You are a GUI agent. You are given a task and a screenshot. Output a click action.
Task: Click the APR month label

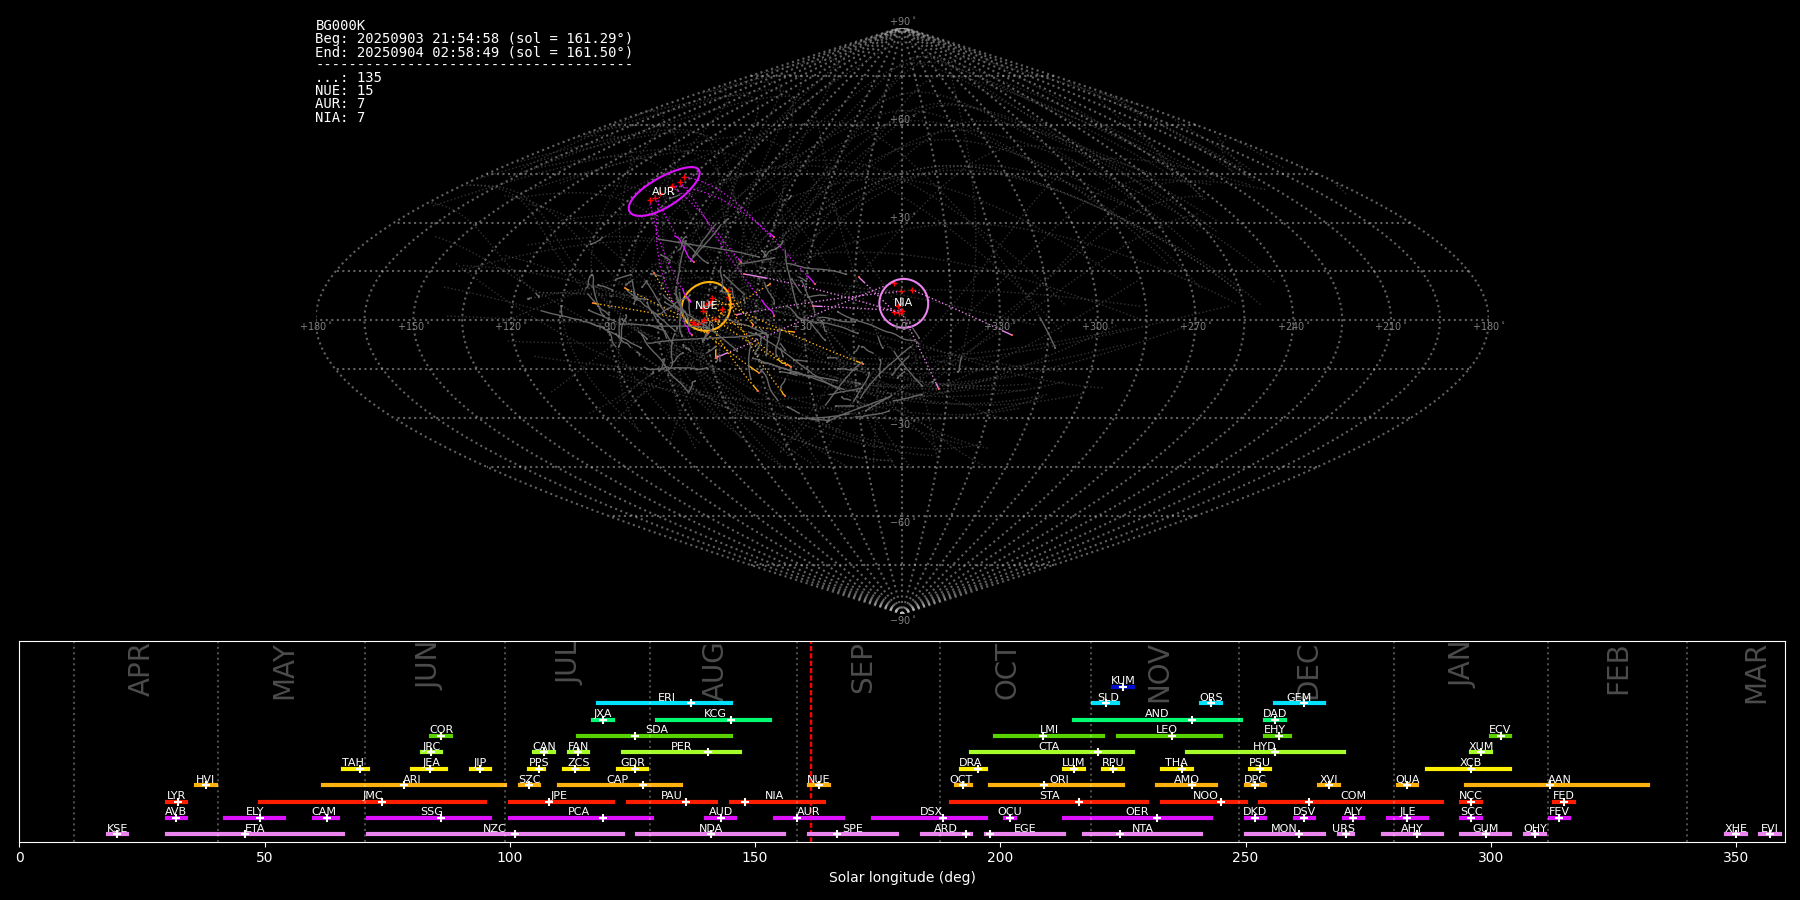(139, 670)
